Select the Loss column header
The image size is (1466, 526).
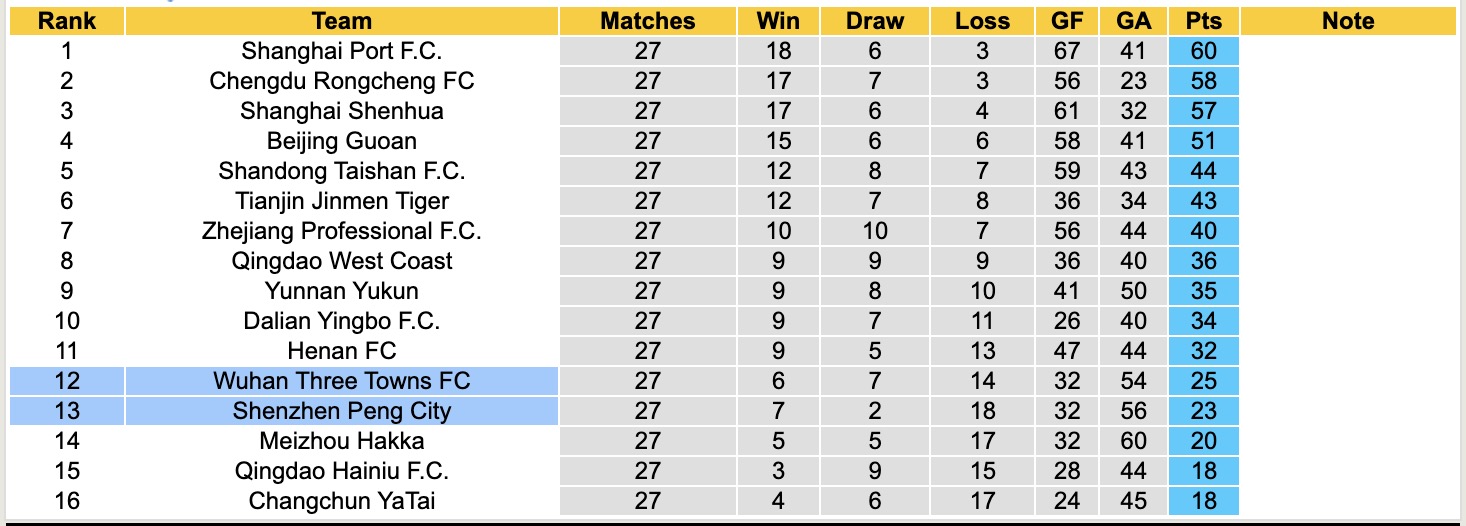(982, 21)
